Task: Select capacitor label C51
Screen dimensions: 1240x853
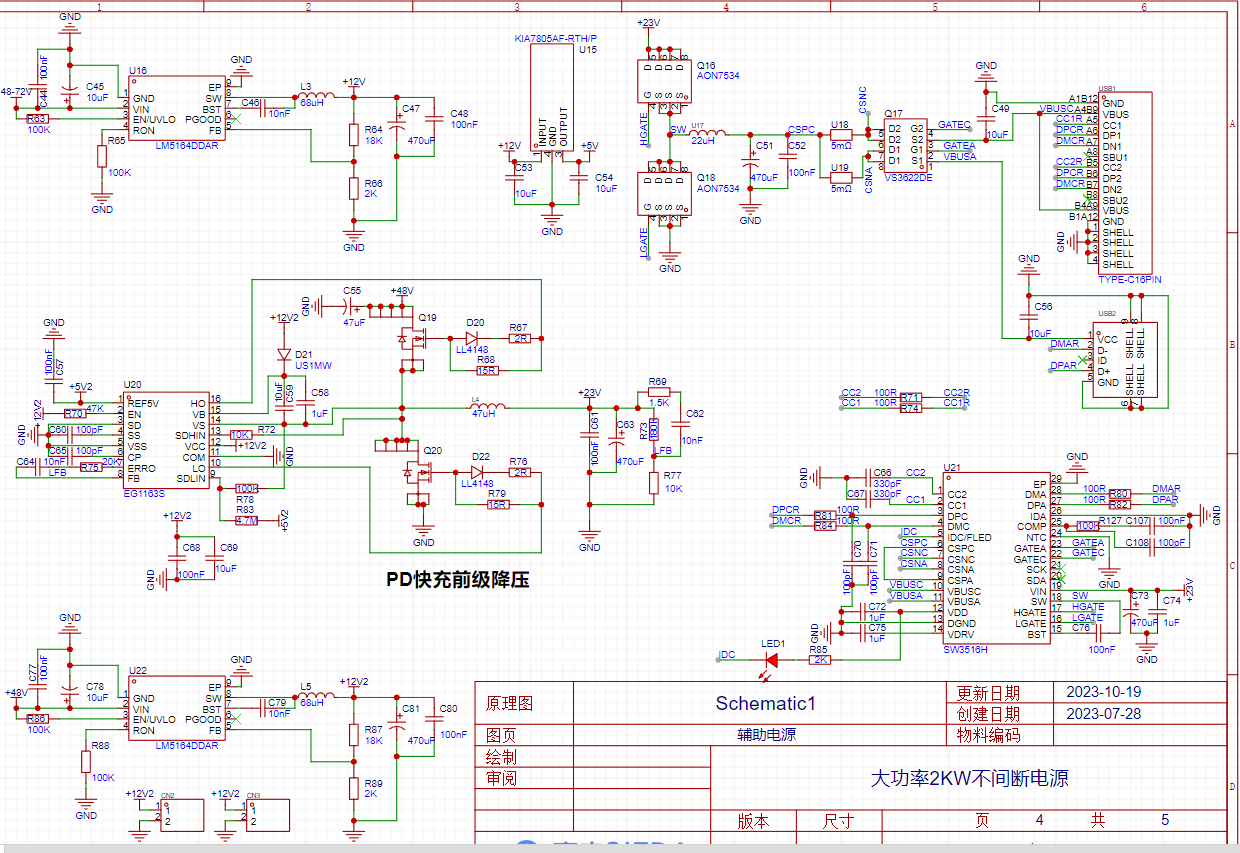Action: point(765,146)
